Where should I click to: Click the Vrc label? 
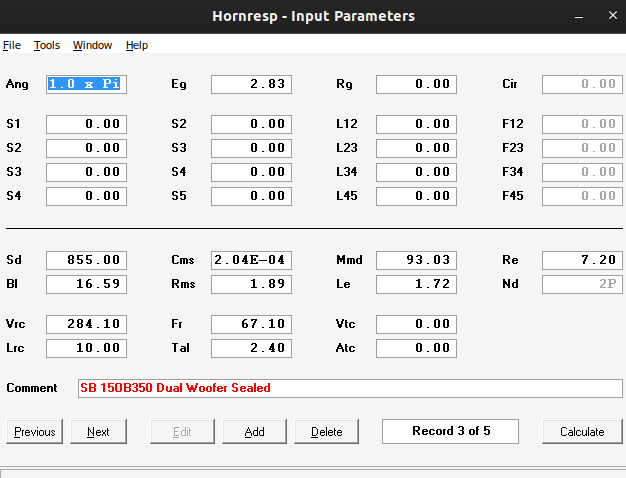tap(16, 324)
